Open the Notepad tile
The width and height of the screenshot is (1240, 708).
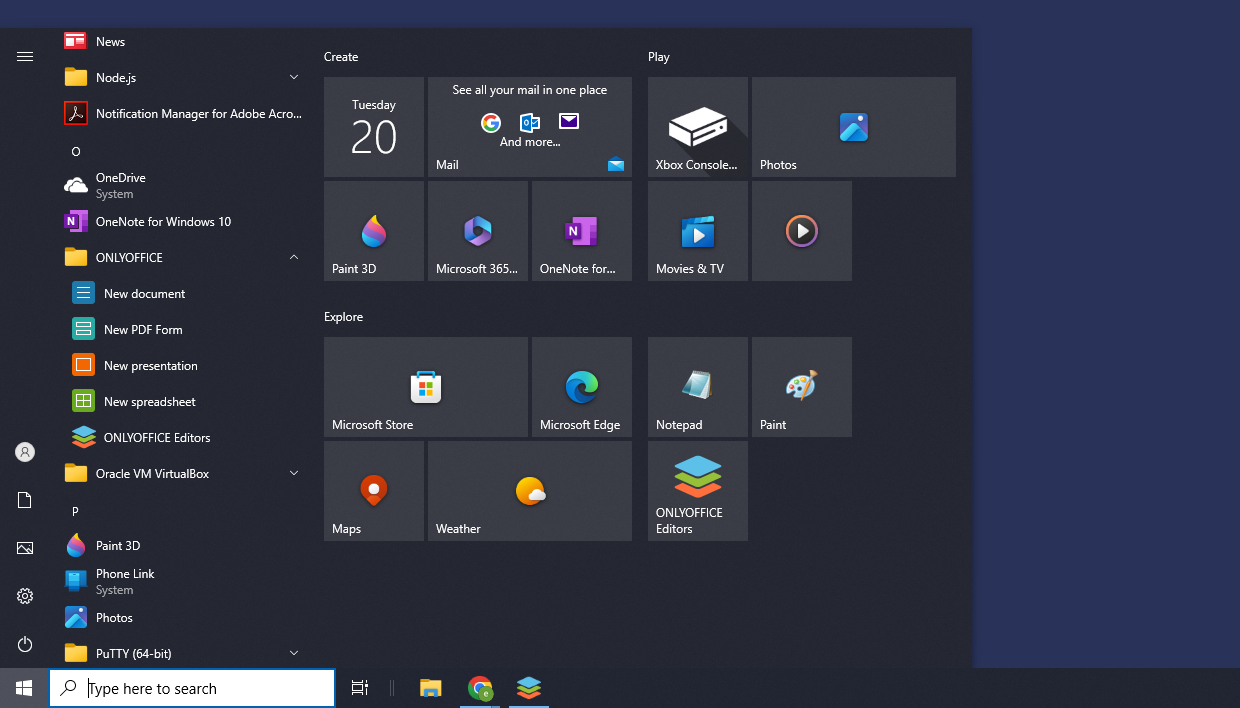pyautogui.click(x=698, y=387)
